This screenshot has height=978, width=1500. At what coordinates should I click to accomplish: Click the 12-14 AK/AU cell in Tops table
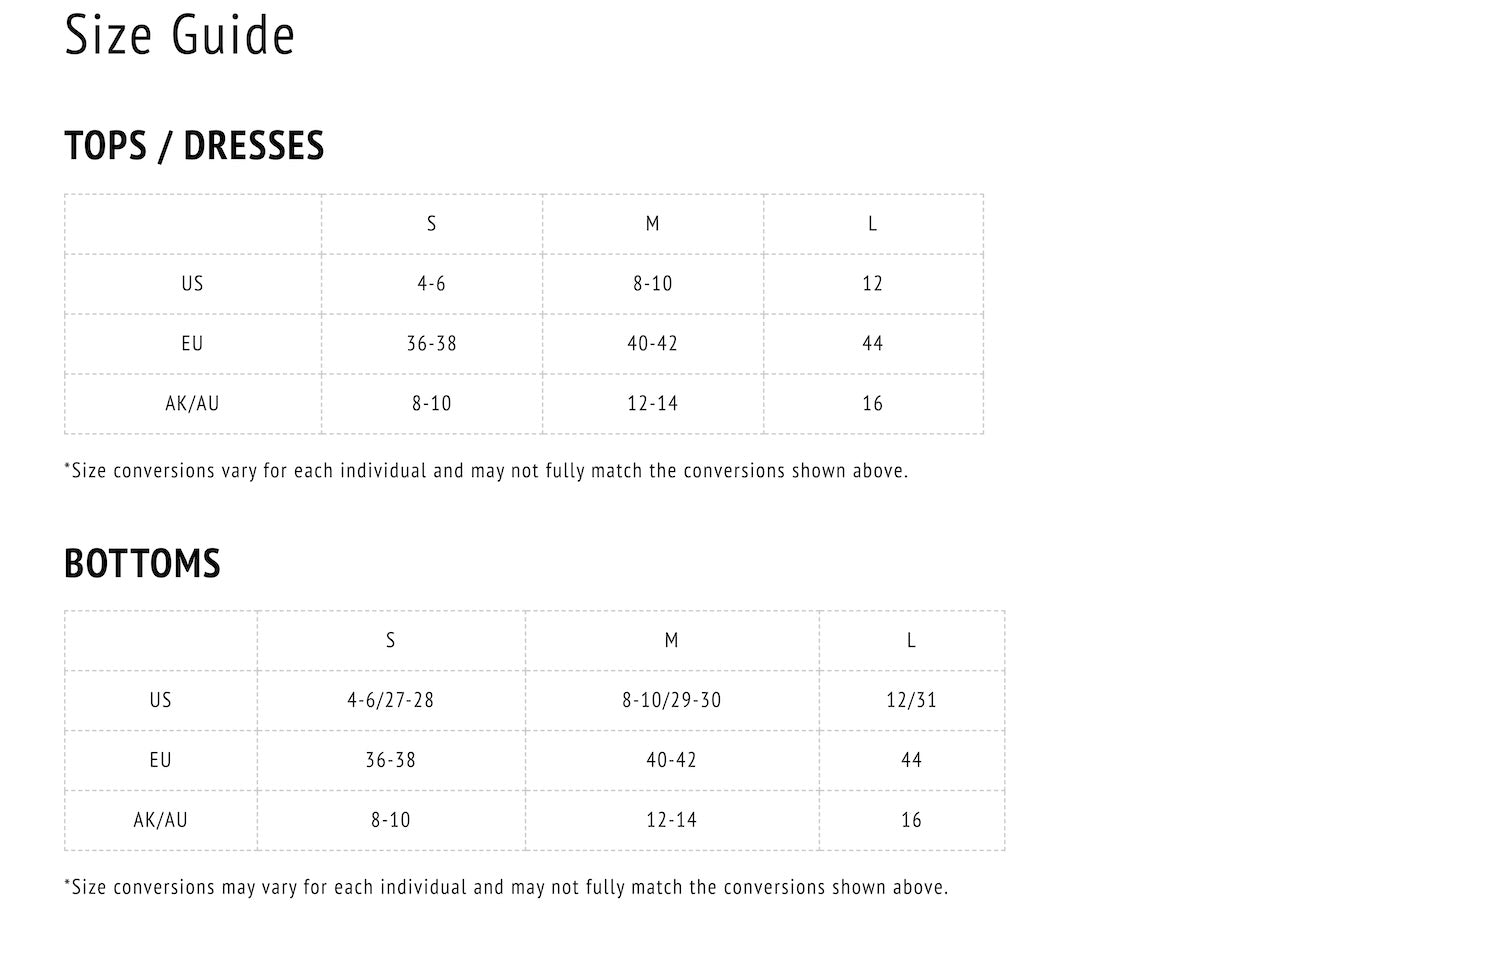click(x=652, y=404)
